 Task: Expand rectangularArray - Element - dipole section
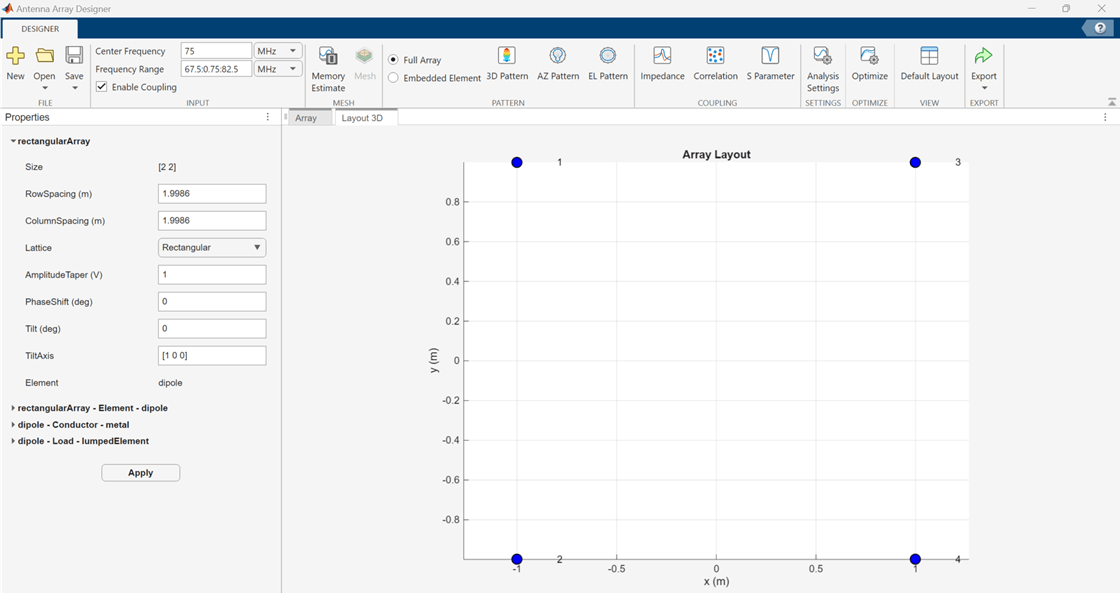(x=13, y=408)
